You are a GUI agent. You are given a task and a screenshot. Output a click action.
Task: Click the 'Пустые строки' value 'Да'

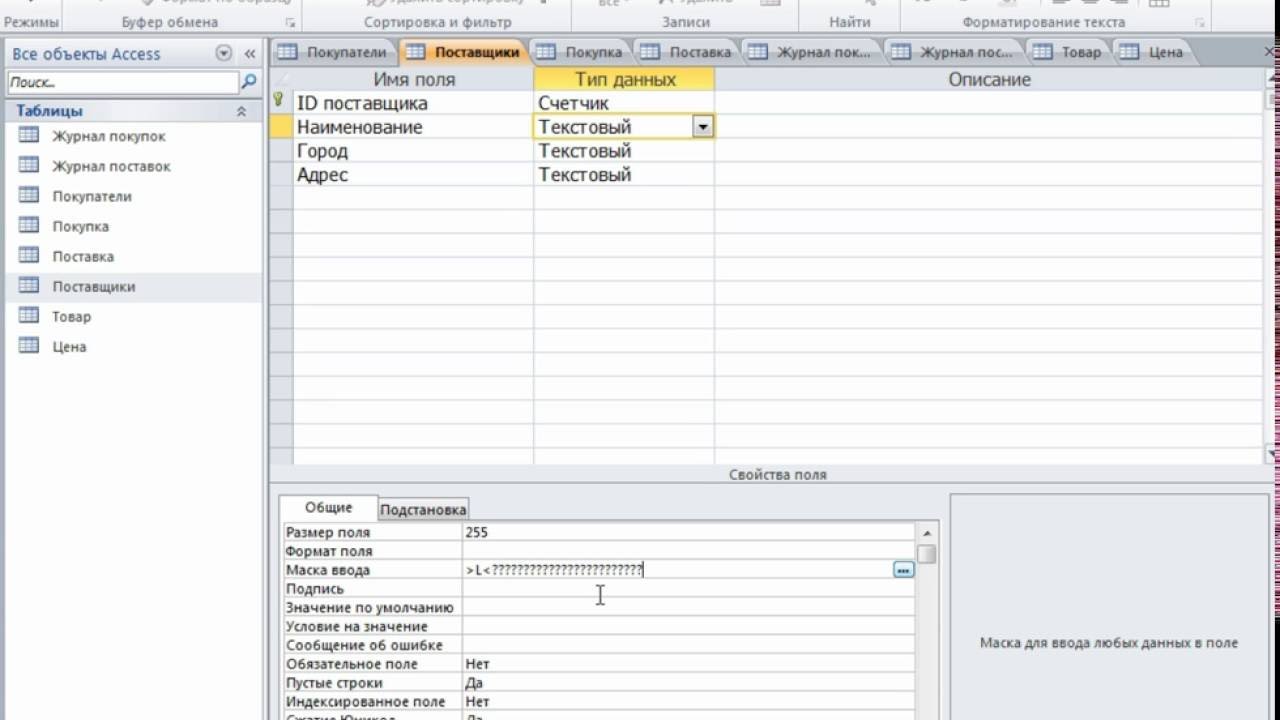coord(688,683)
